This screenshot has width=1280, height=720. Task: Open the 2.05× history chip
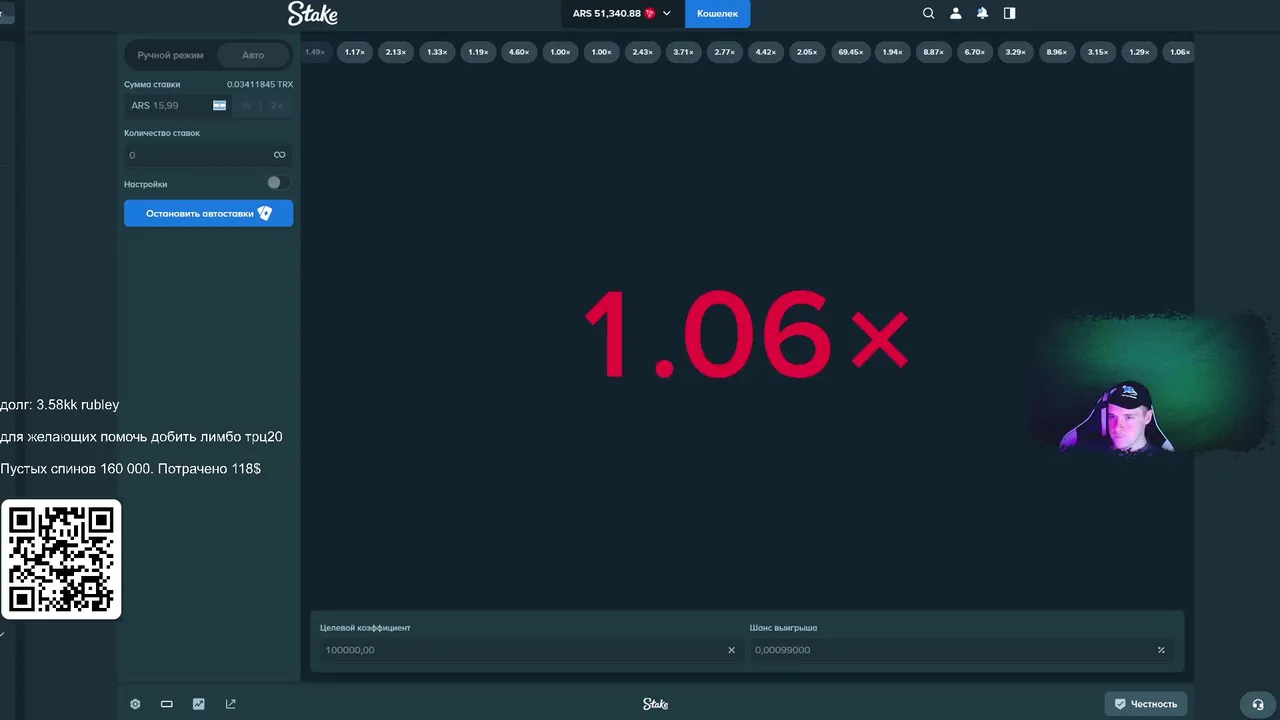pos(807,52)
